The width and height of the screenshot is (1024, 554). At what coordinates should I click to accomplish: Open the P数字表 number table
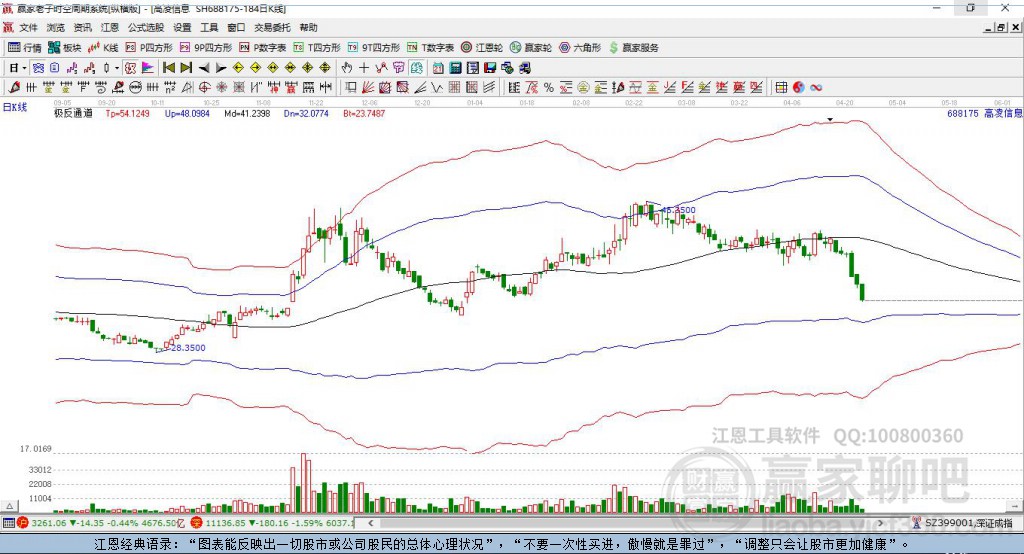263,48
